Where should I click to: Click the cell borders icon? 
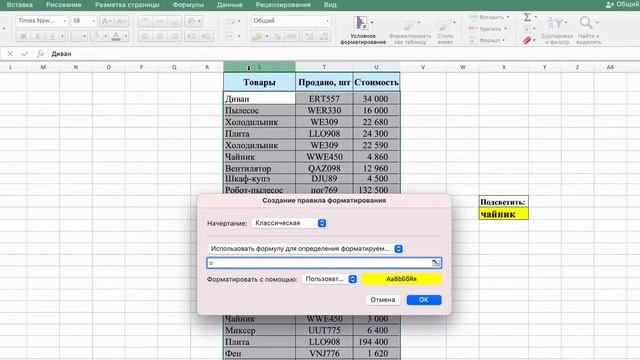pyautogui.click(x=74, y=36)
